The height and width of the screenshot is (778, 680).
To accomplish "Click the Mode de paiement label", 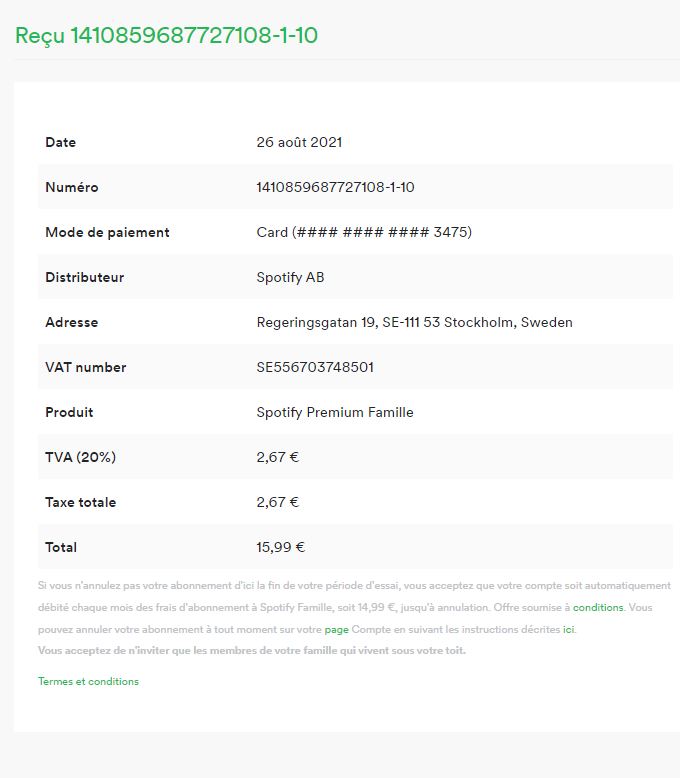I will click(x=107, y=232).
